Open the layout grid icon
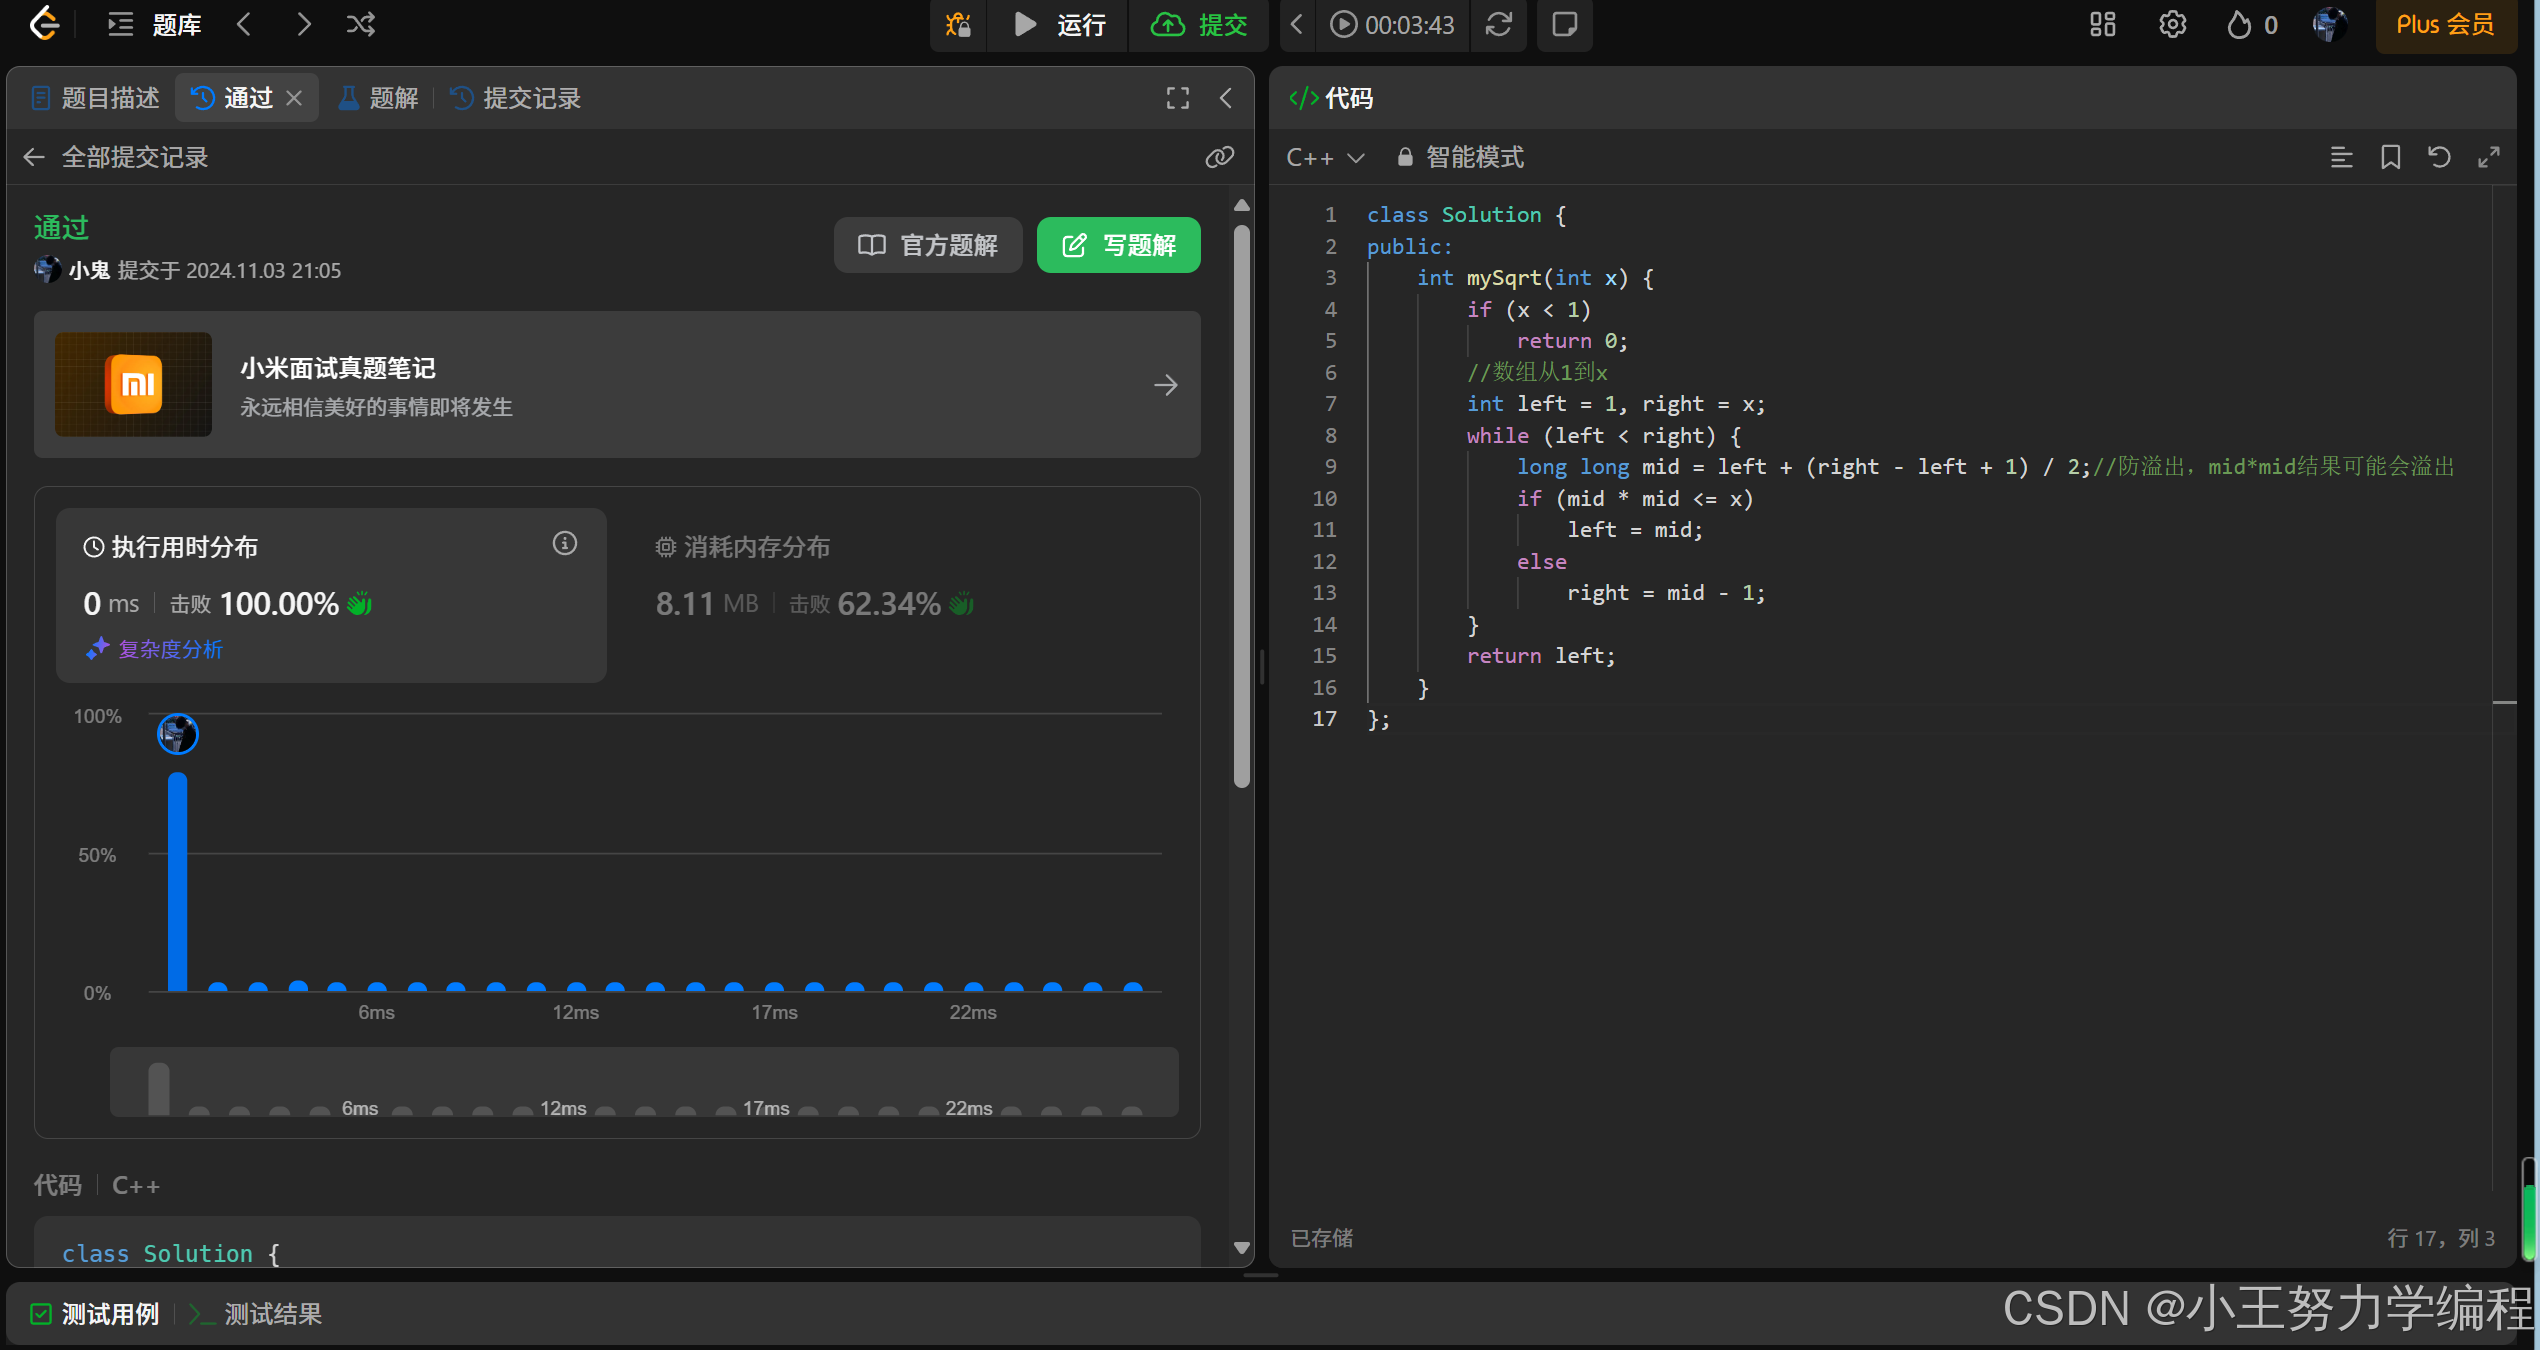 [x=2102, y=24]
